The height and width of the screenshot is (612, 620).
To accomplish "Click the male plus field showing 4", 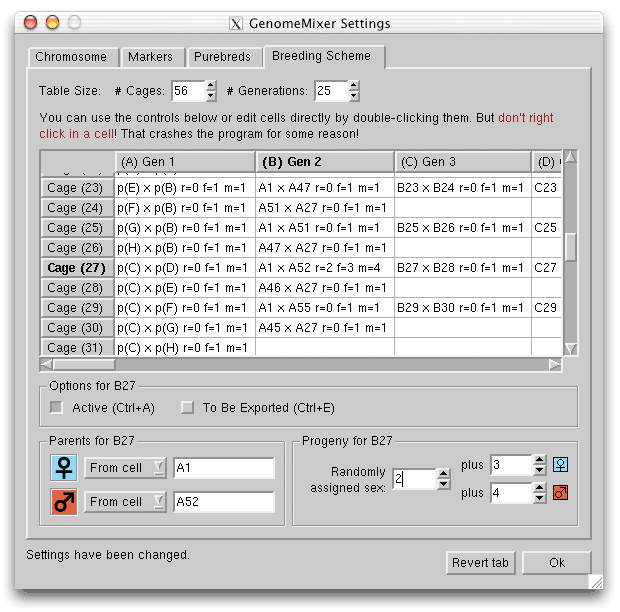I will pos(512,493).
